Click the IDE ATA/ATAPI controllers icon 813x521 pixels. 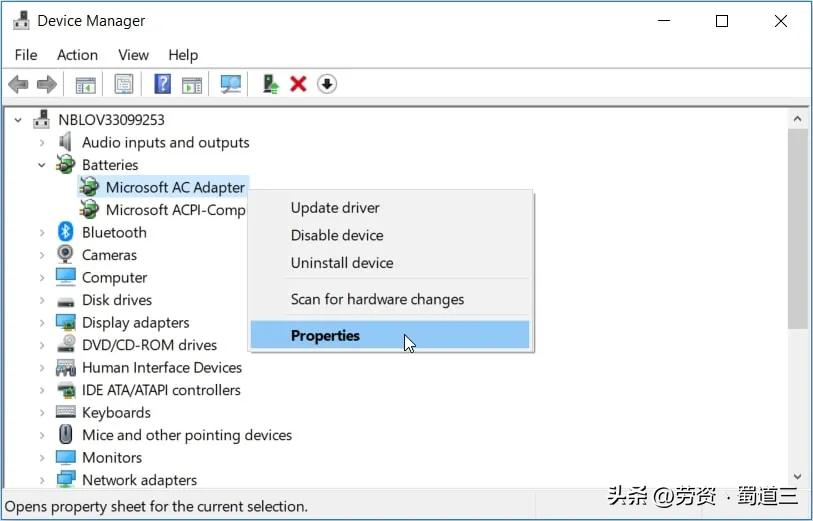(x=65, y=390)
